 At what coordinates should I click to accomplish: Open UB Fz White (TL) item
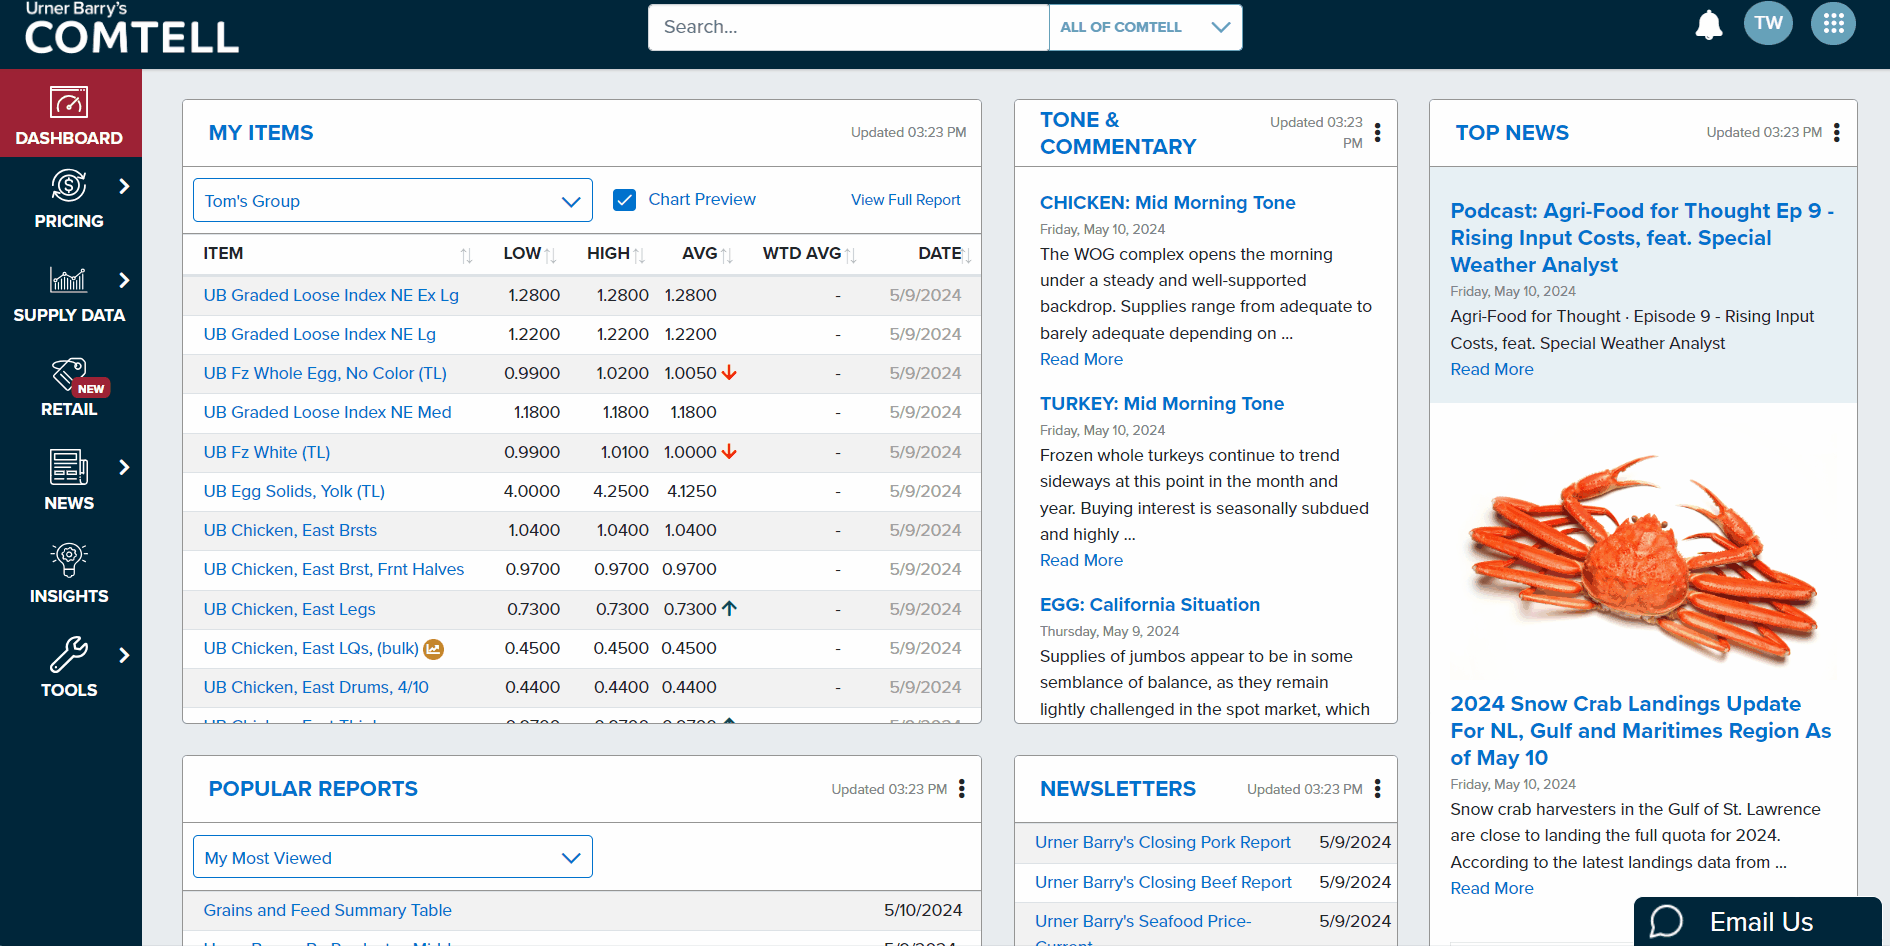(267, 452)
